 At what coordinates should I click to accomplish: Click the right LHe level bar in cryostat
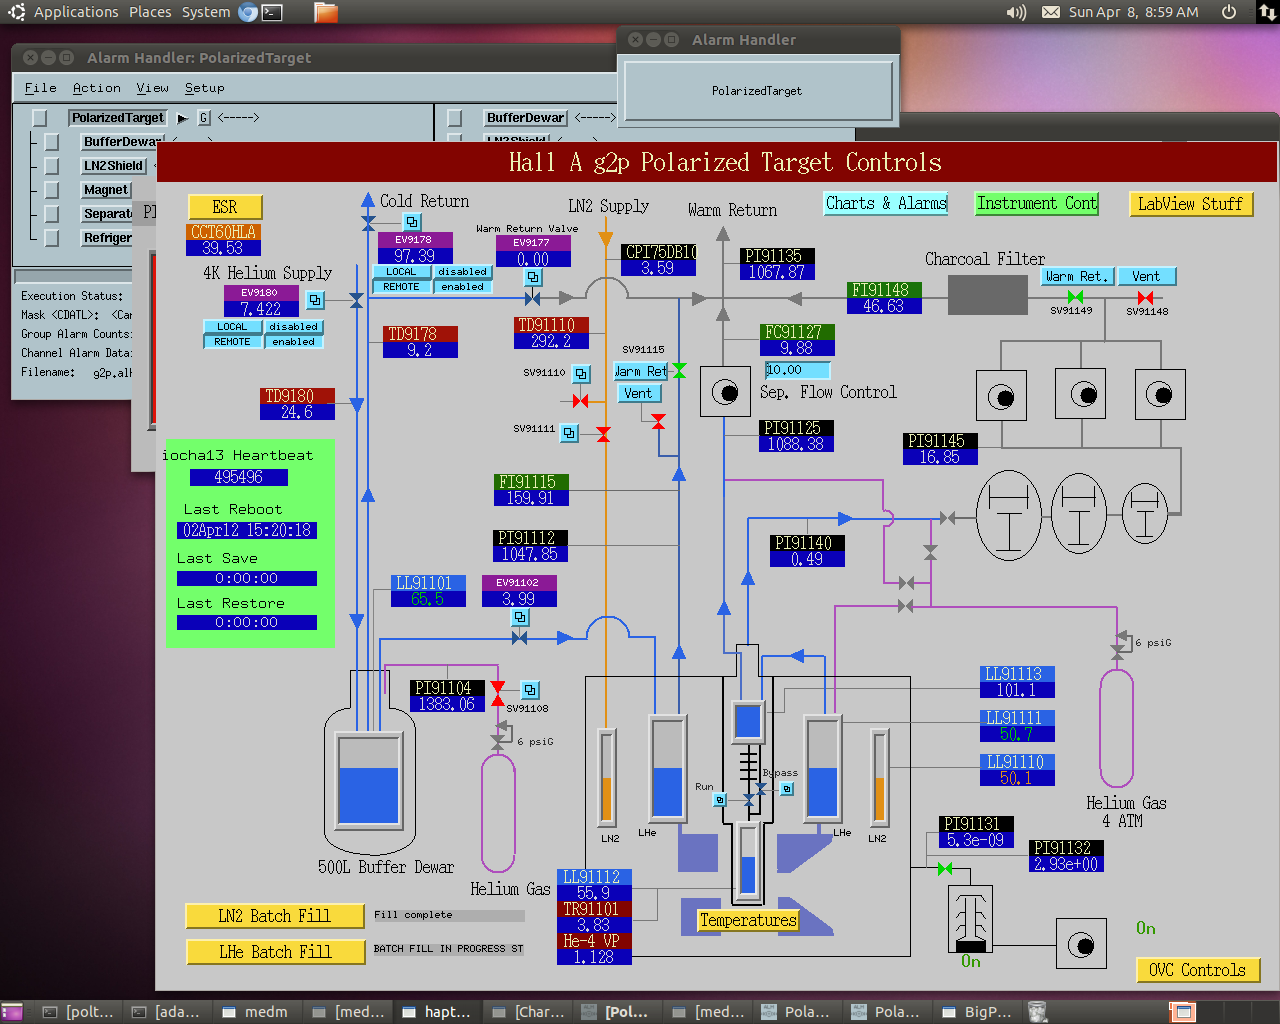pyautogui.click(x=823, y=767)
